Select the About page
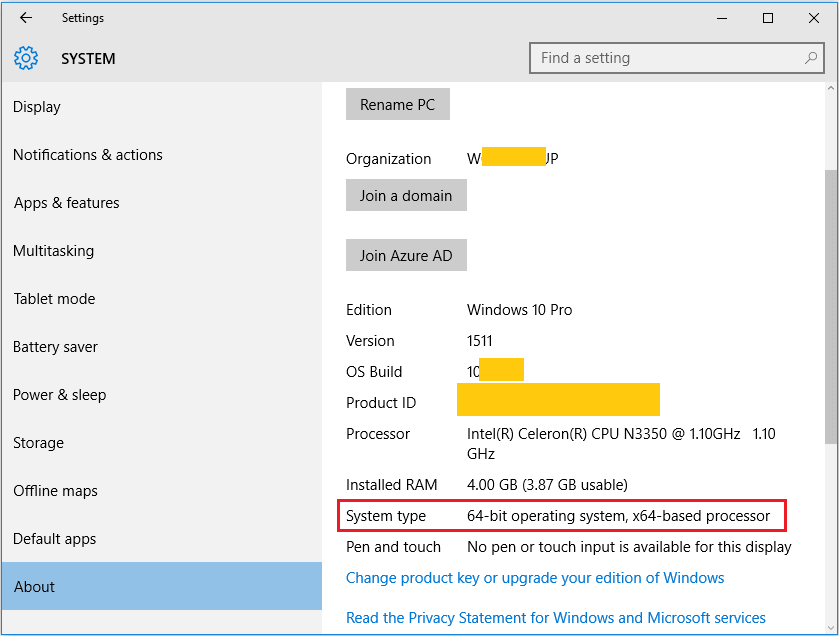The image size is (839, 636). [x=161, y=586]
